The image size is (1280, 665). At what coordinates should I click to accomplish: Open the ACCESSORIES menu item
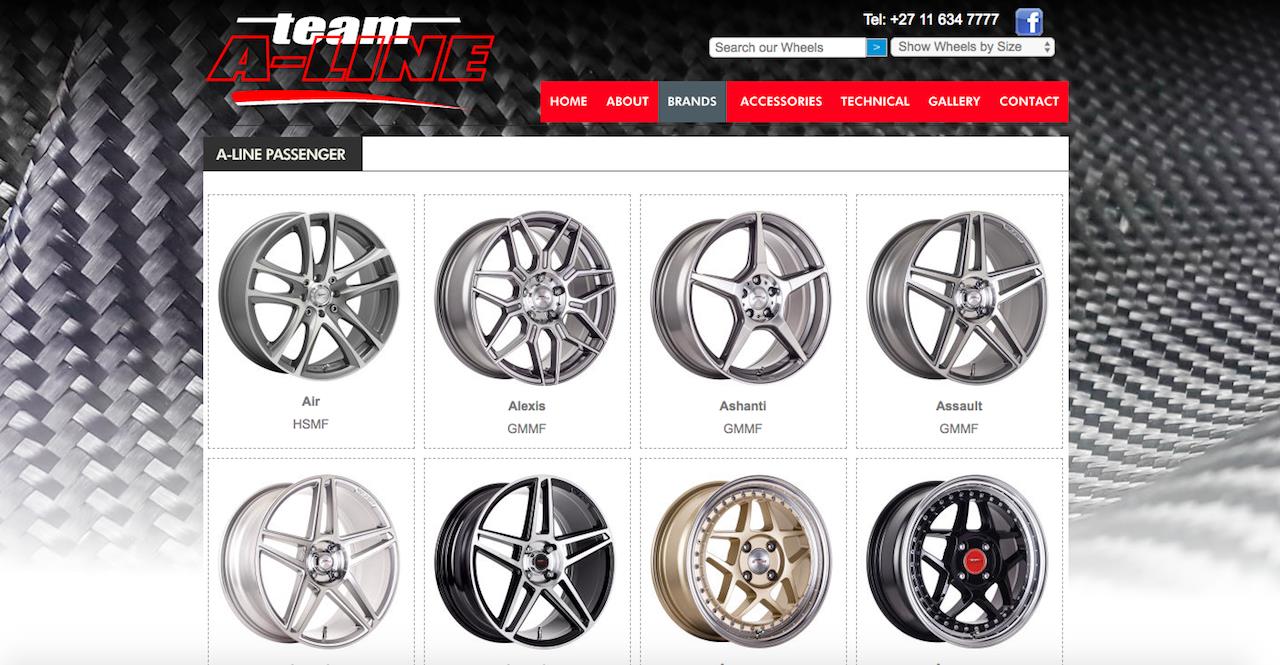coord(781,101)
